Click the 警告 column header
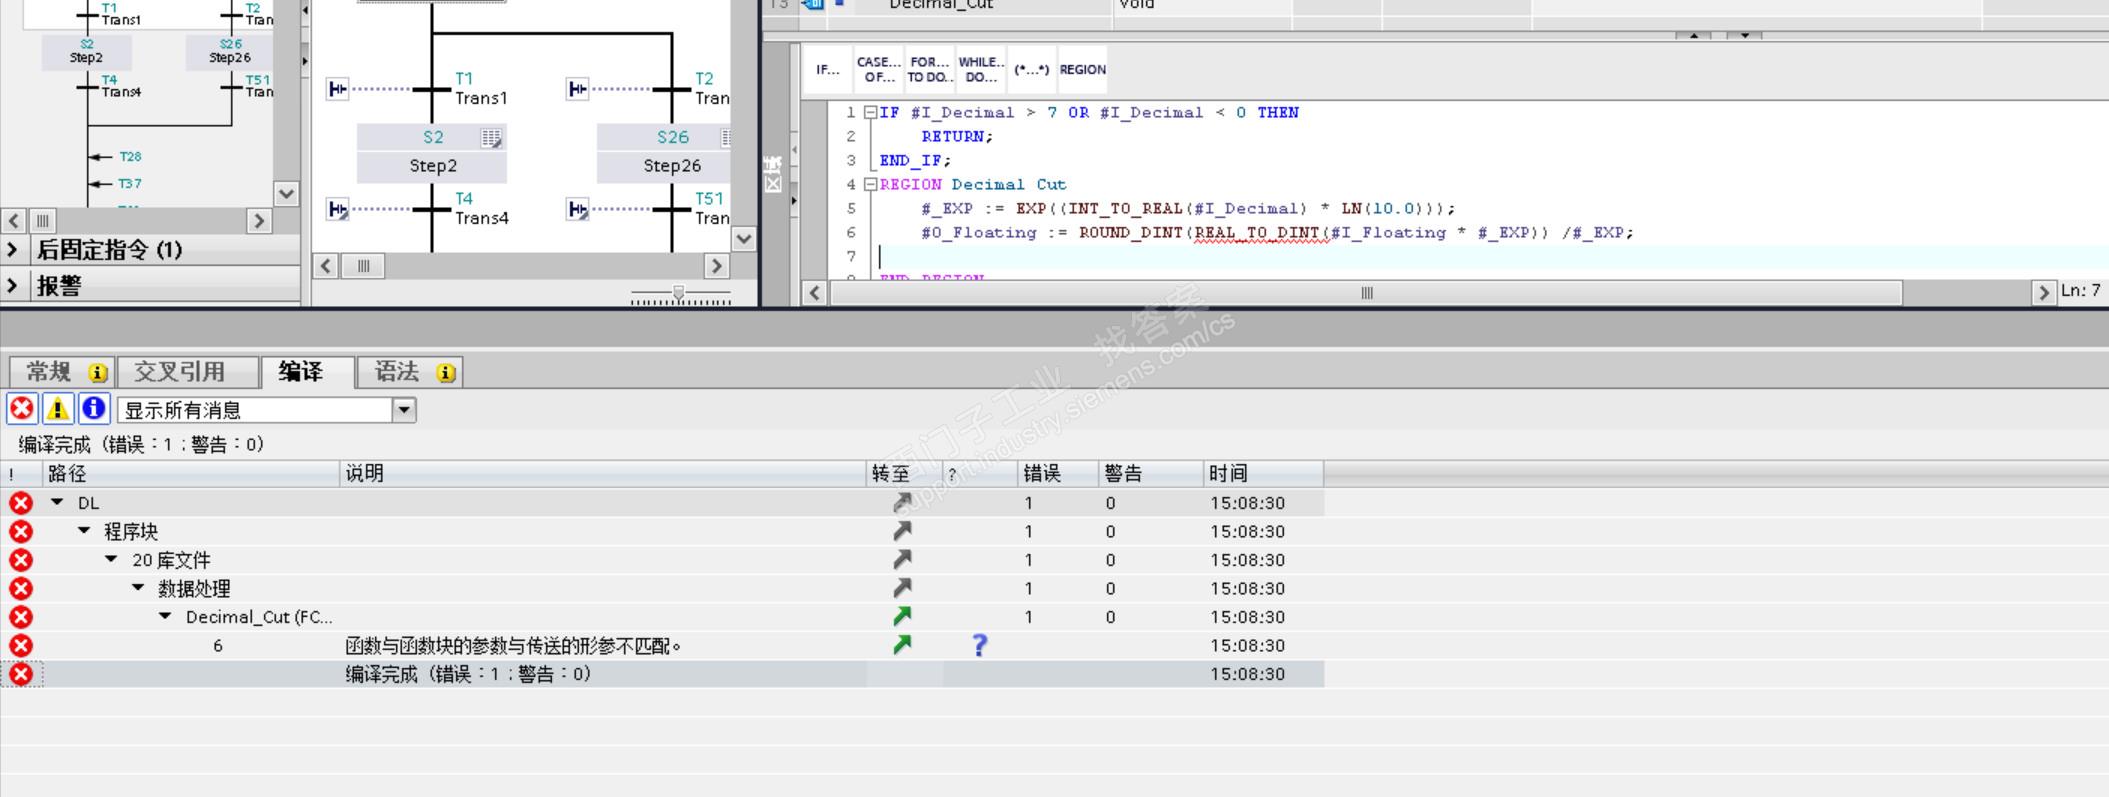Viewport: 2109px width, 797px height. (x=1151, y=474)
